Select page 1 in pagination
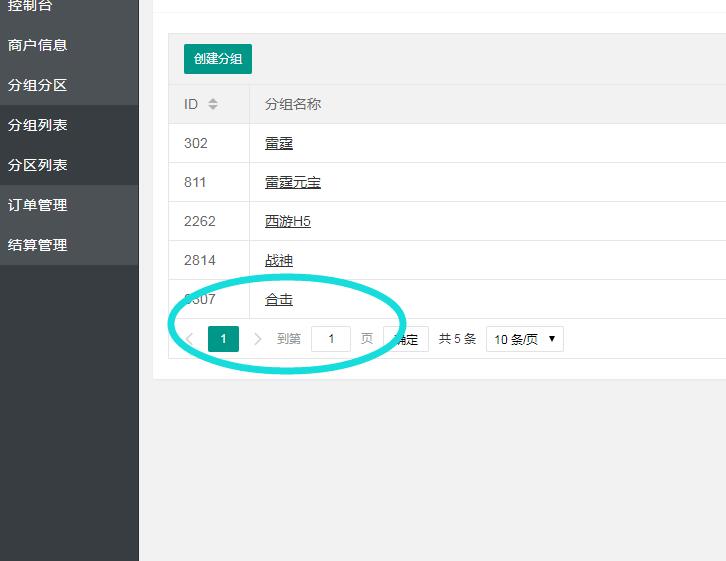The width and height of the screenshot is (726, 561). 223,339
